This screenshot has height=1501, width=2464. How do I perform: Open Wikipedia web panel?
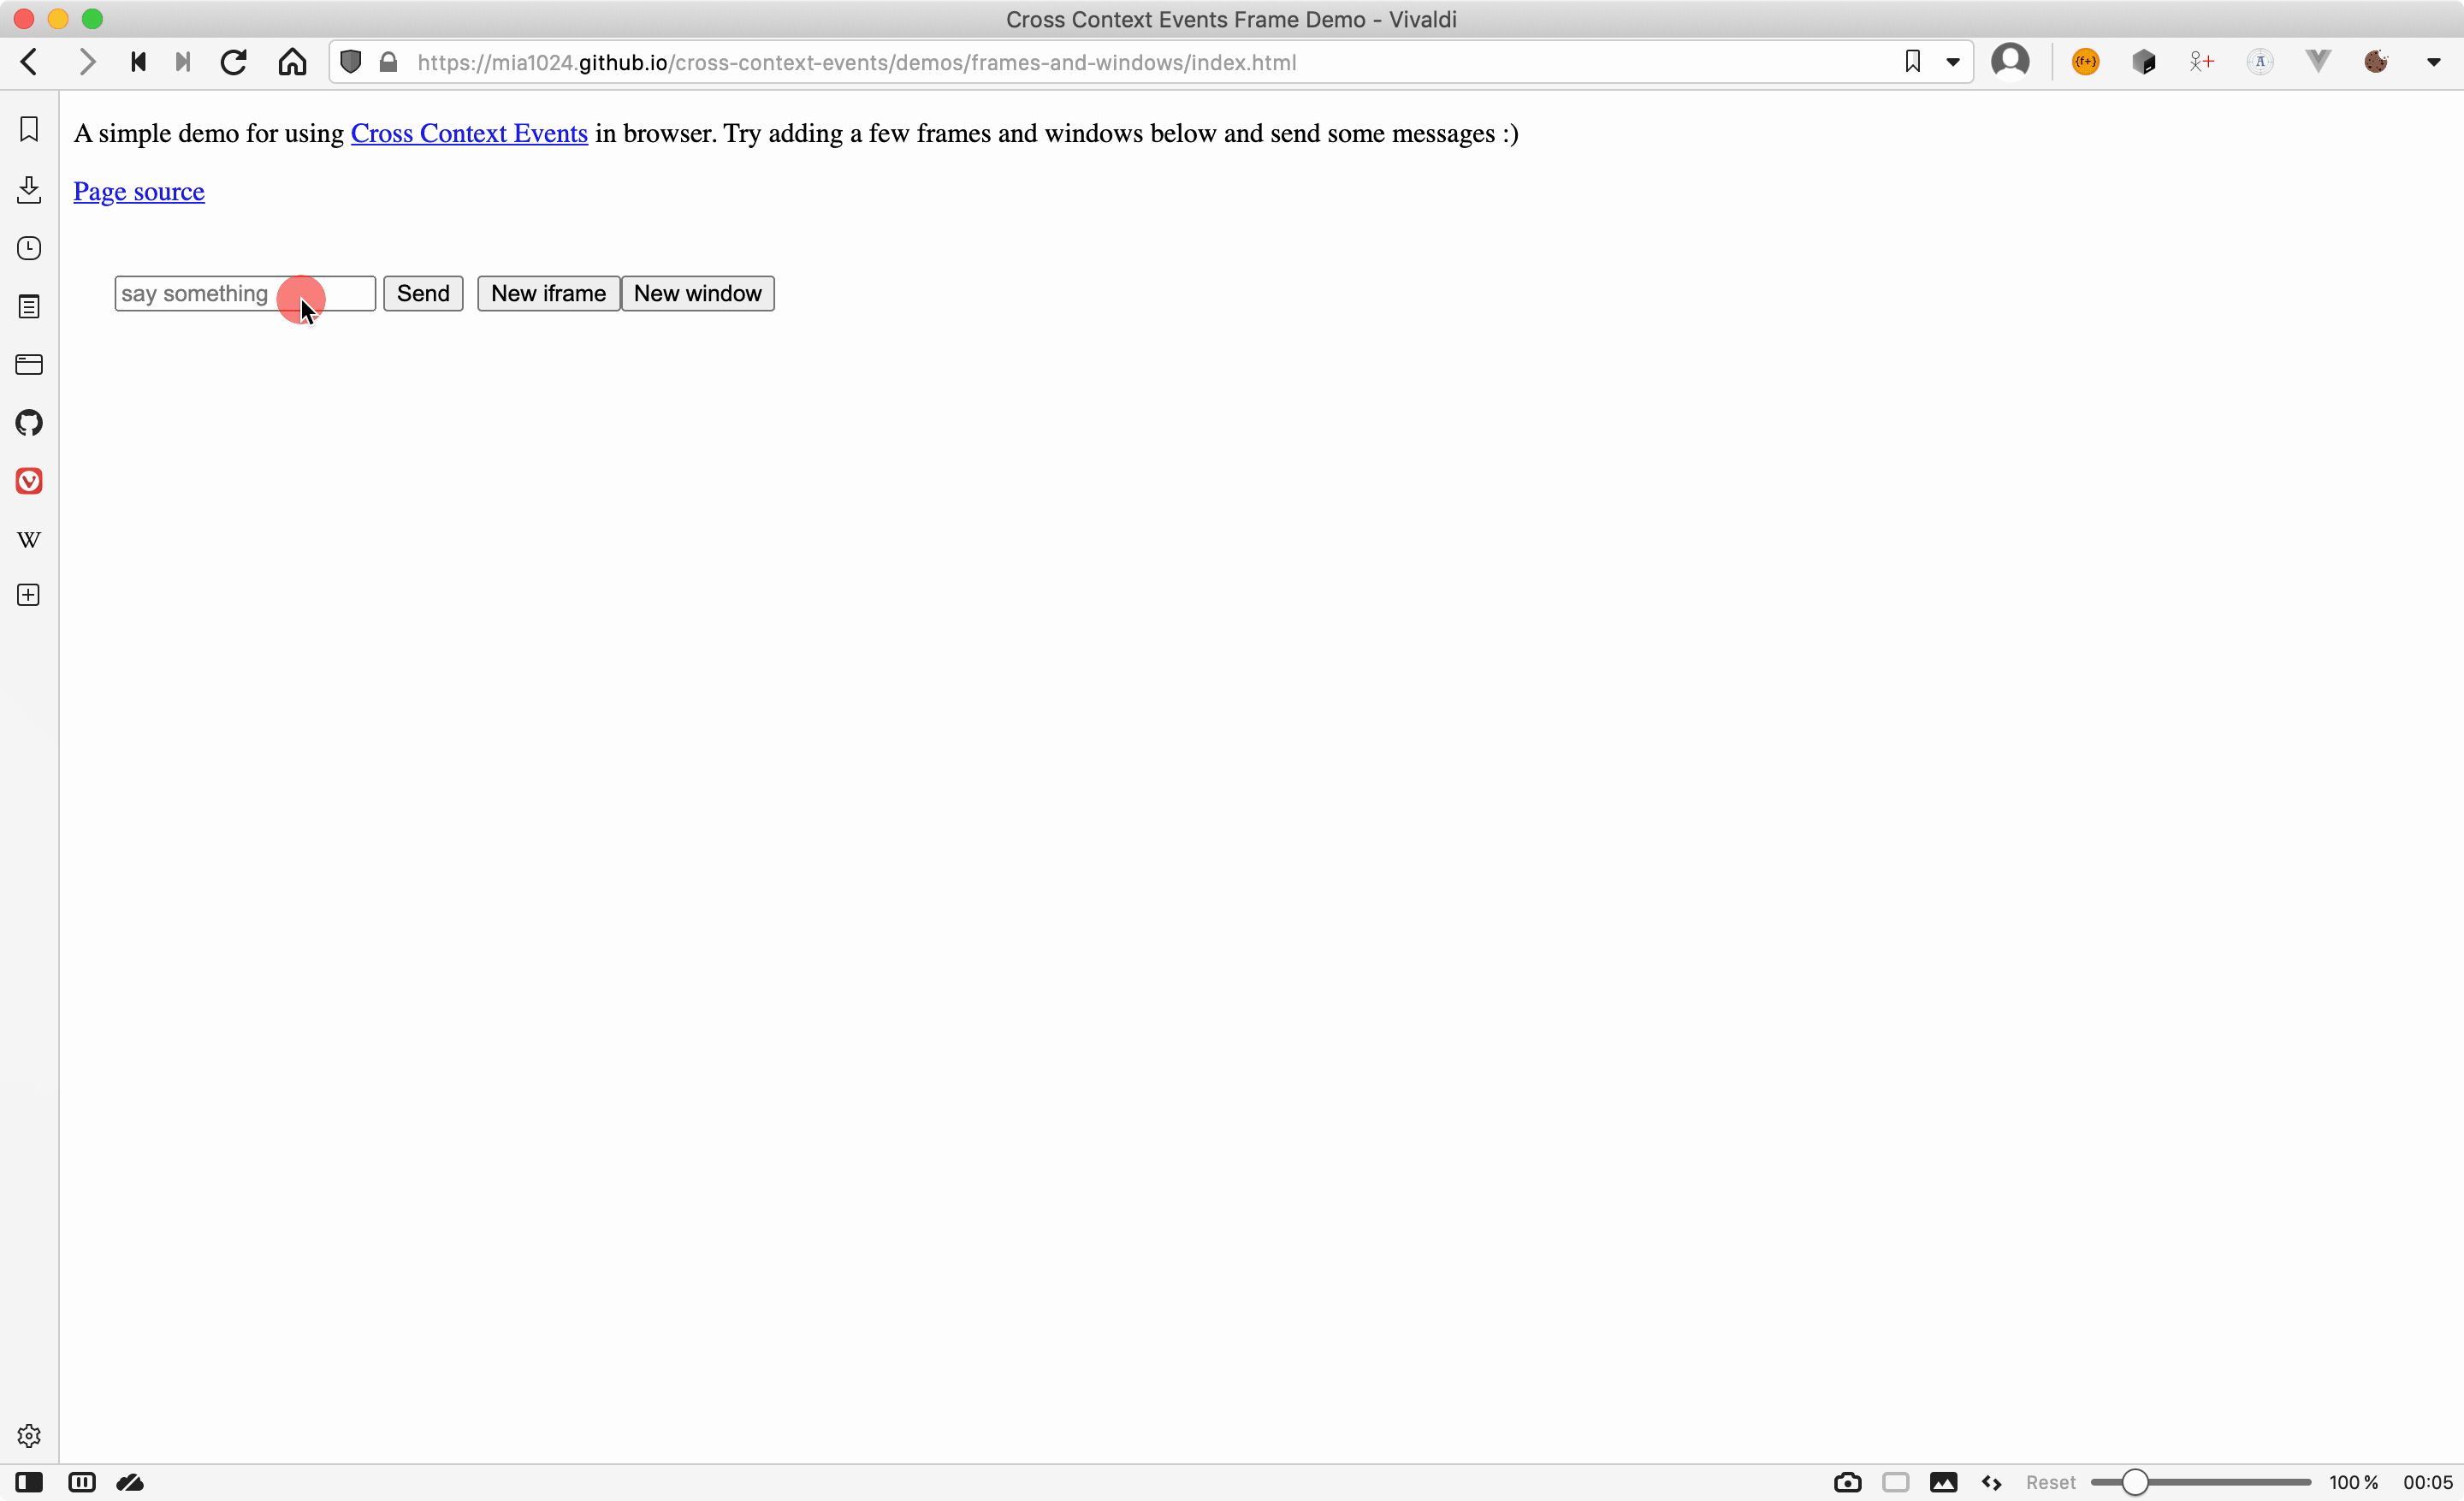click(29, 540)
